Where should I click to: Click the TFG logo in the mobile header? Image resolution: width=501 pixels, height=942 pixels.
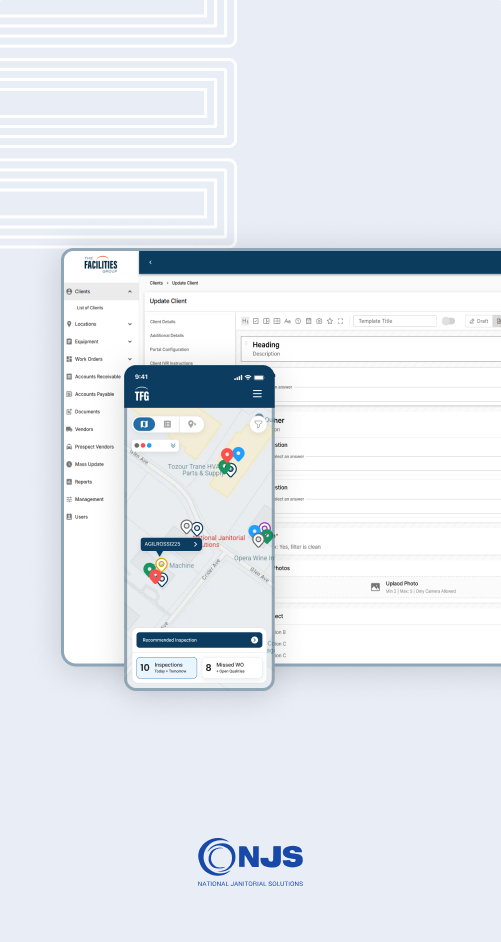[142, 394]
